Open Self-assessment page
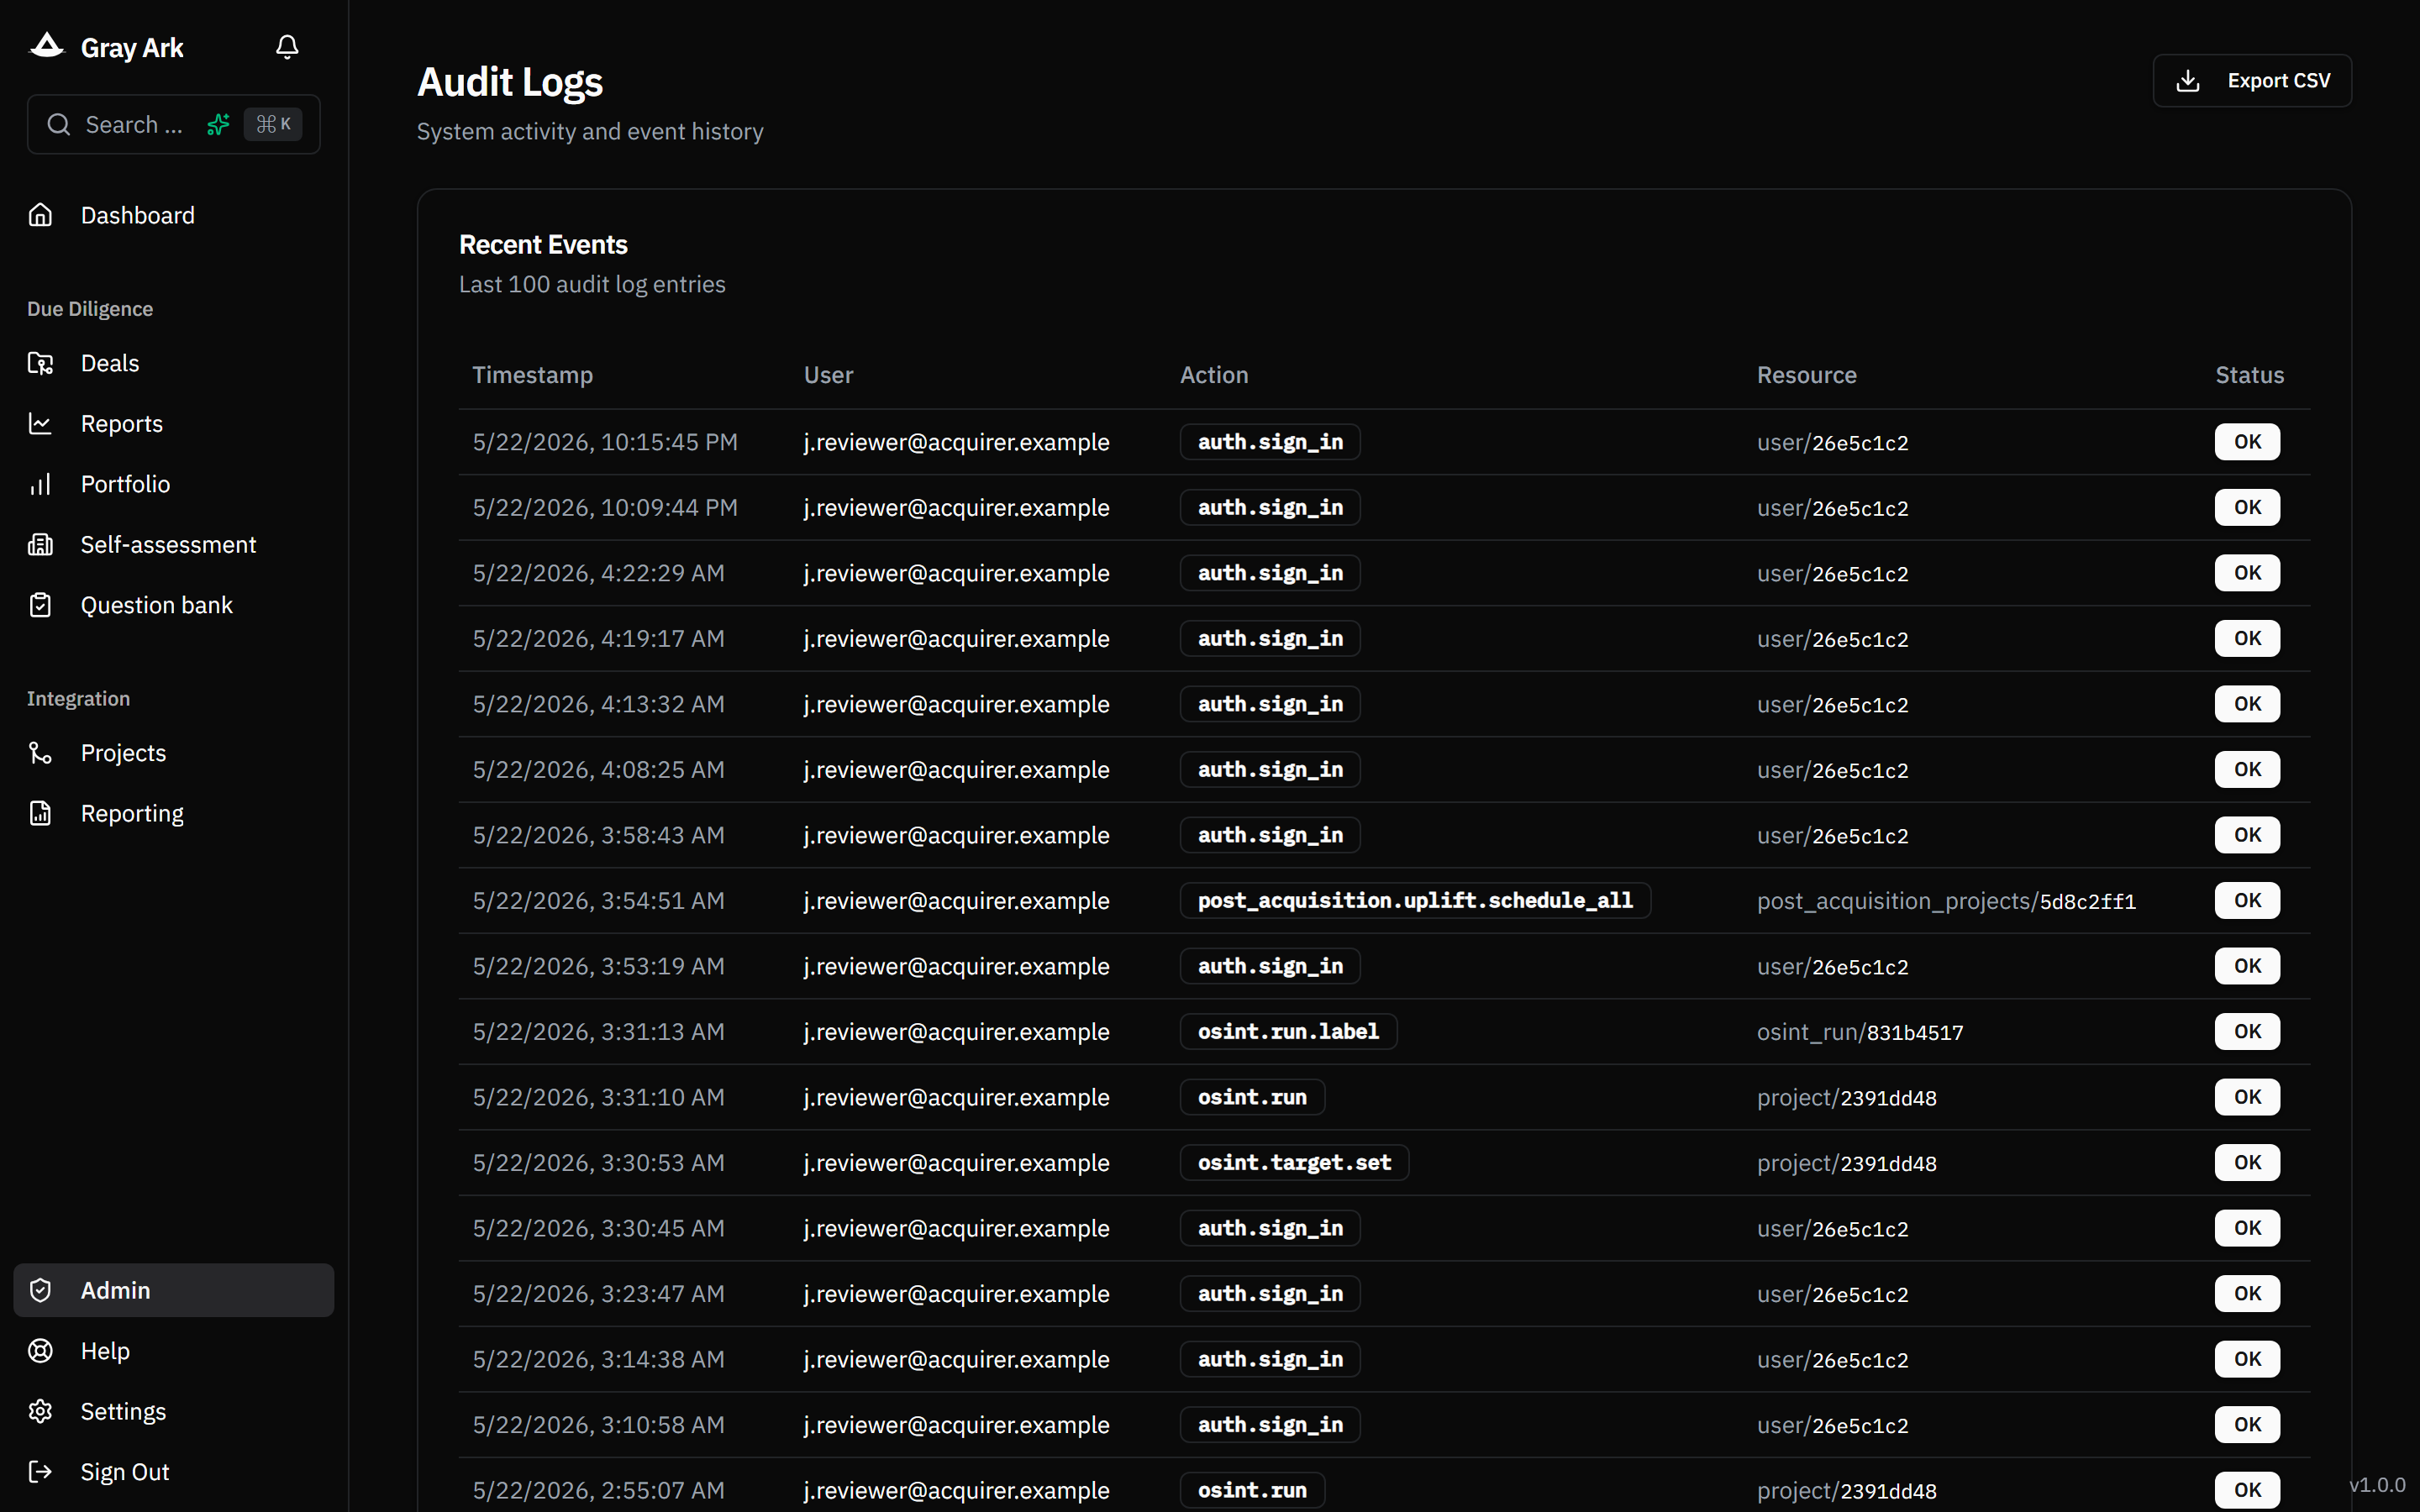The image size is (2420, 1512). pos(174,545)
